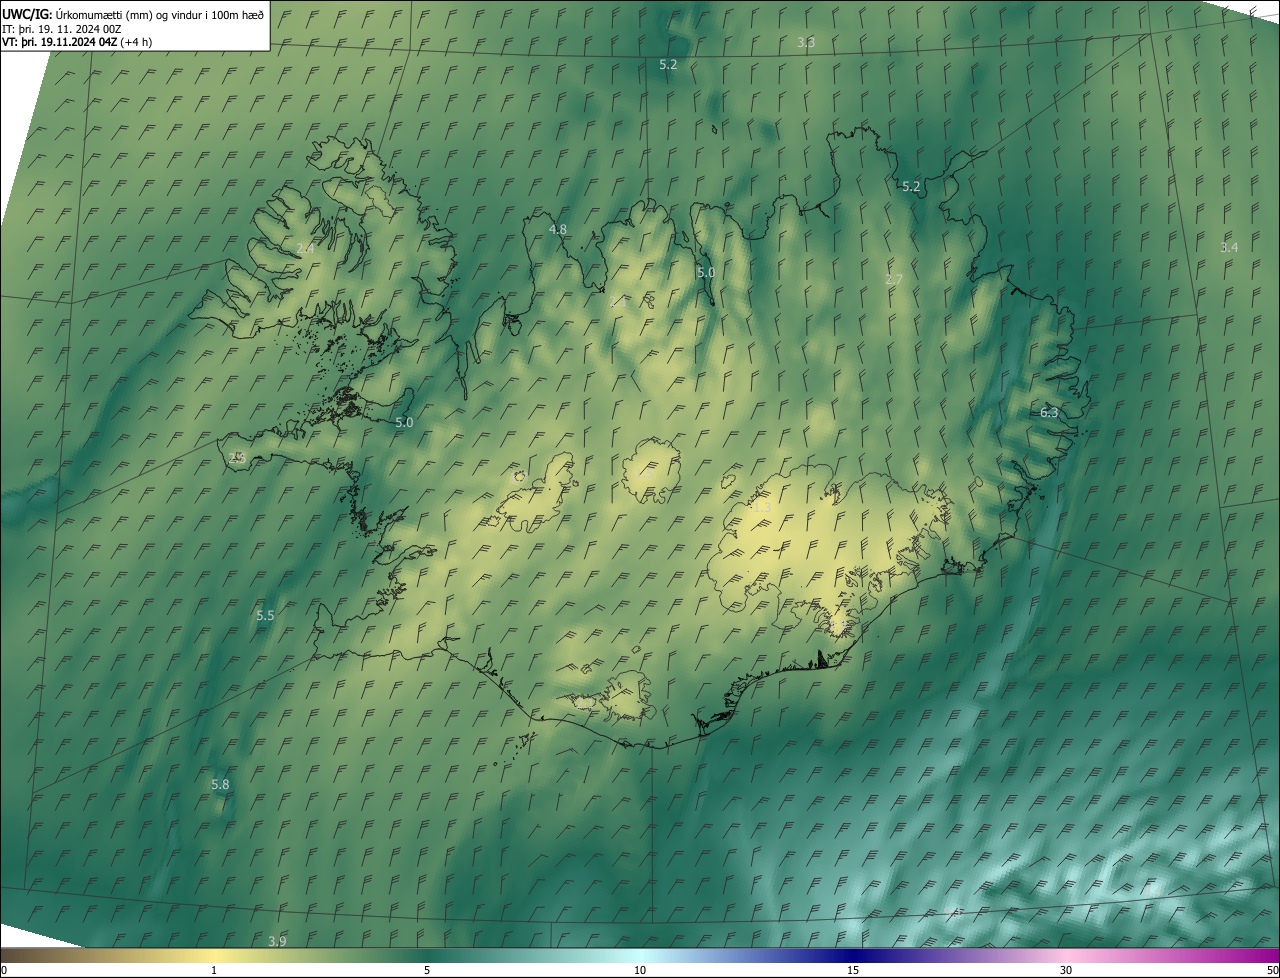Click the 1.3 value label on the large glacier
The width and height of the screenshot is (1280, 978).
point(762,508)
